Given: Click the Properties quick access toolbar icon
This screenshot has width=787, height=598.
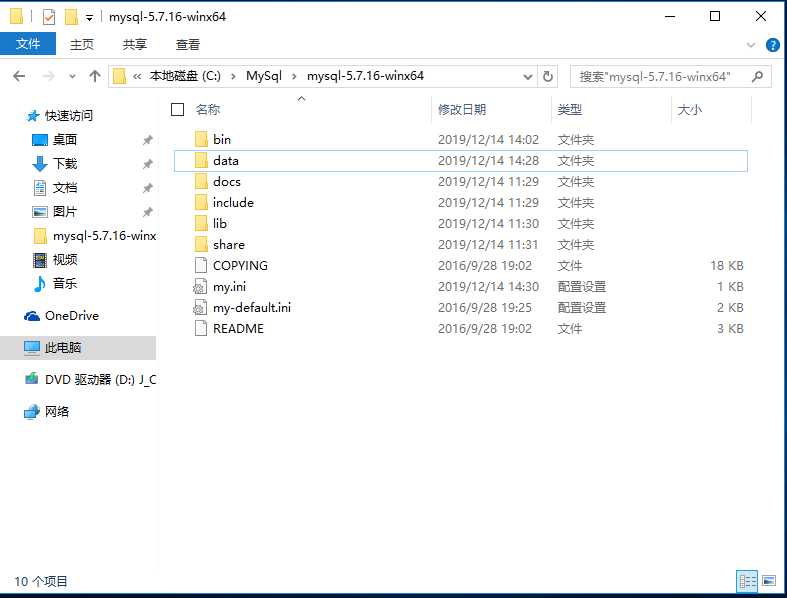Looking at the screenshot, I should tap(49, 17).
